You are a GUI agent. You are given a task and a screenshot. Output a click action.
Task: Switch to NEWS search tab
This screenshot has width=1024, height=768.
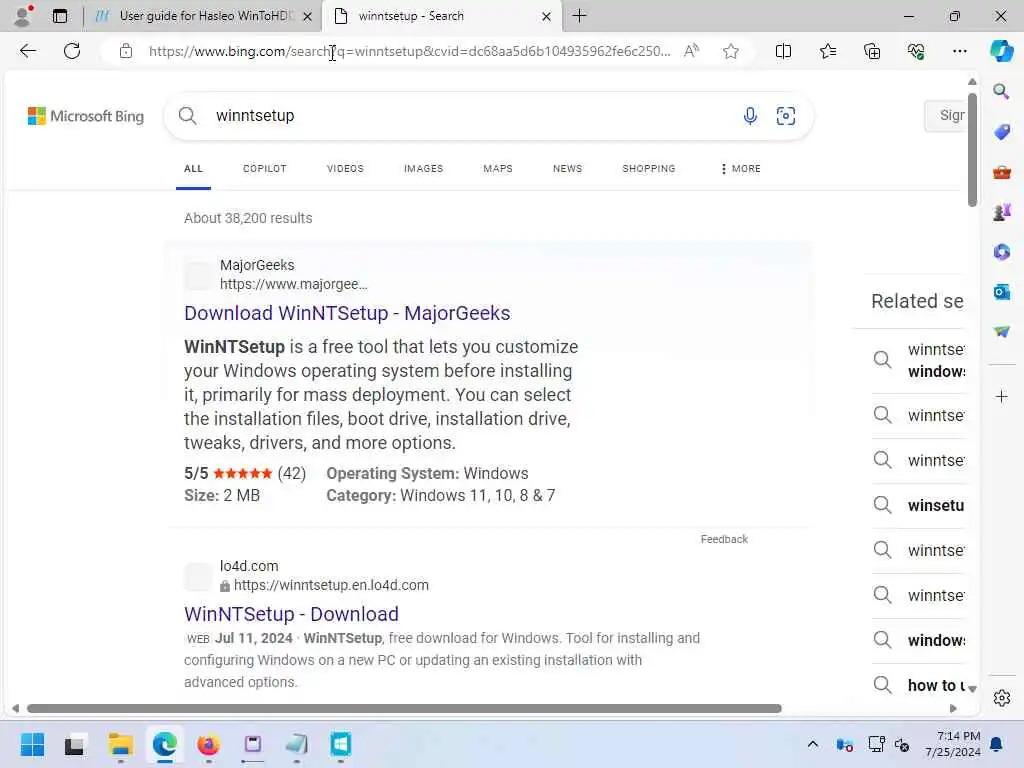pos(567,168)
